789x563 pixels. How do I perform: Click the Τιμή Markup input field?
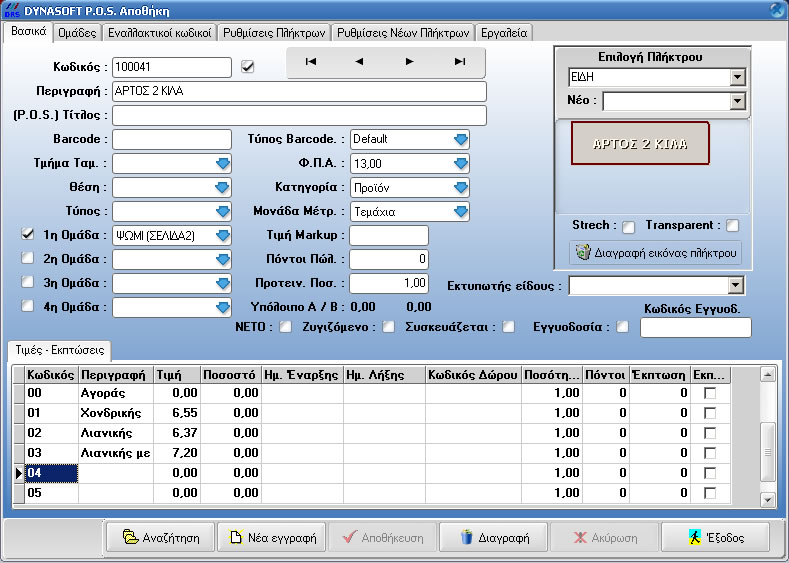tap(389, 235)
